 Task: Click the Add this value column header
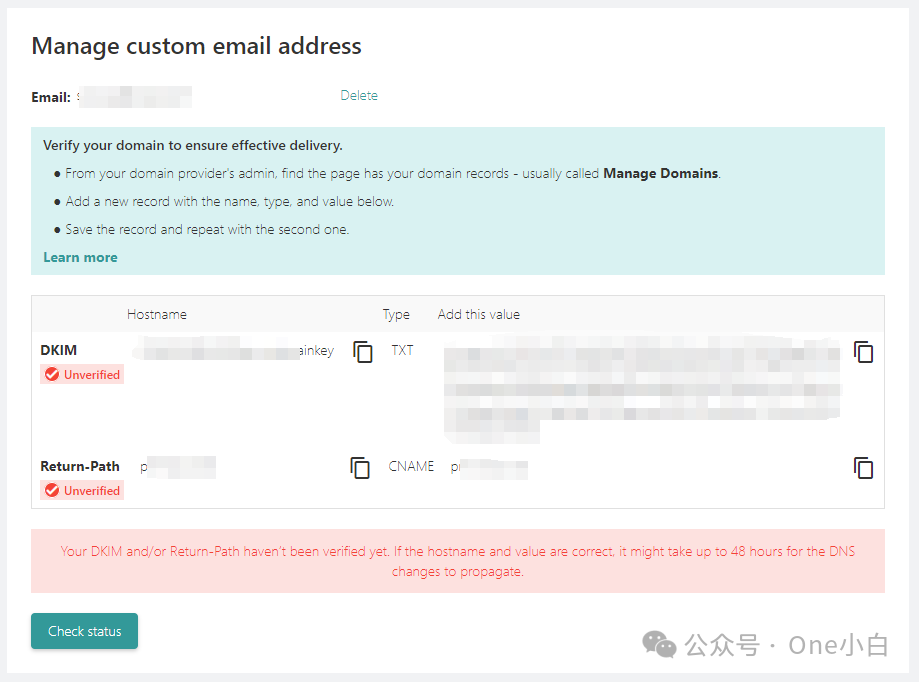pyautogui.click(x=478, y=315)
